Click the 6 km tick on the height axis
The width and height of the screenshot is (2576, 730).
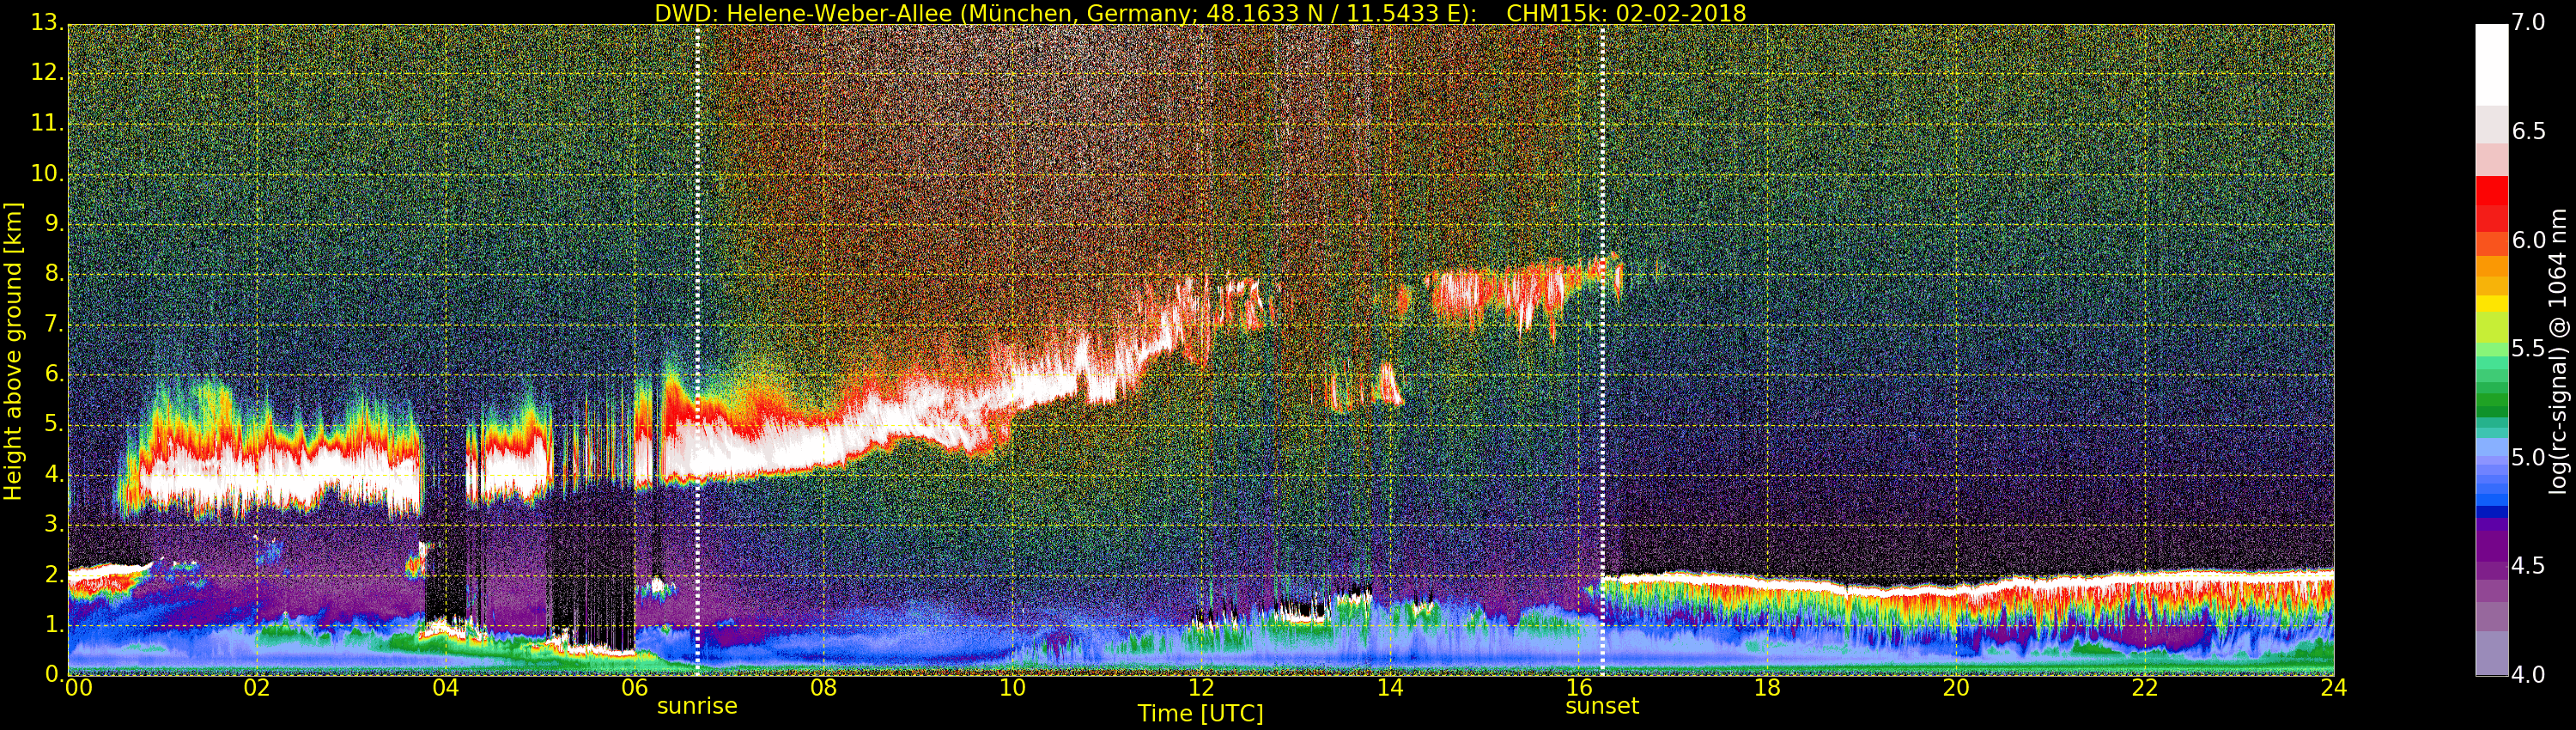(54, 374)
